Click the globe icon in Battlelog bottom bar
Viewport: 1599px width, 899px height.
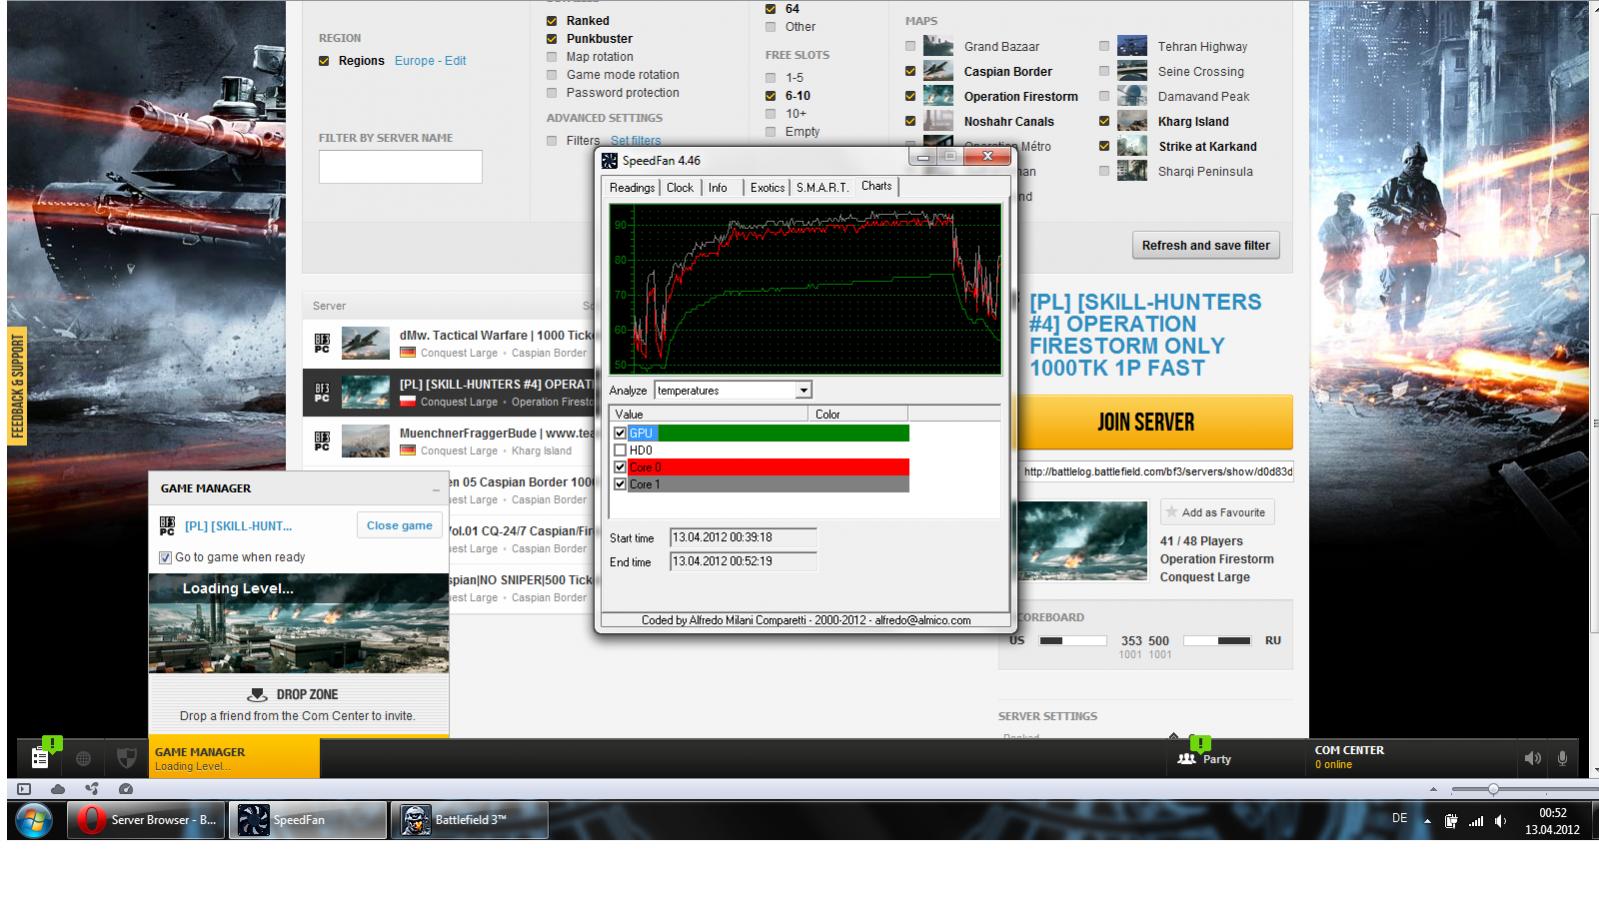pos(83,759)
